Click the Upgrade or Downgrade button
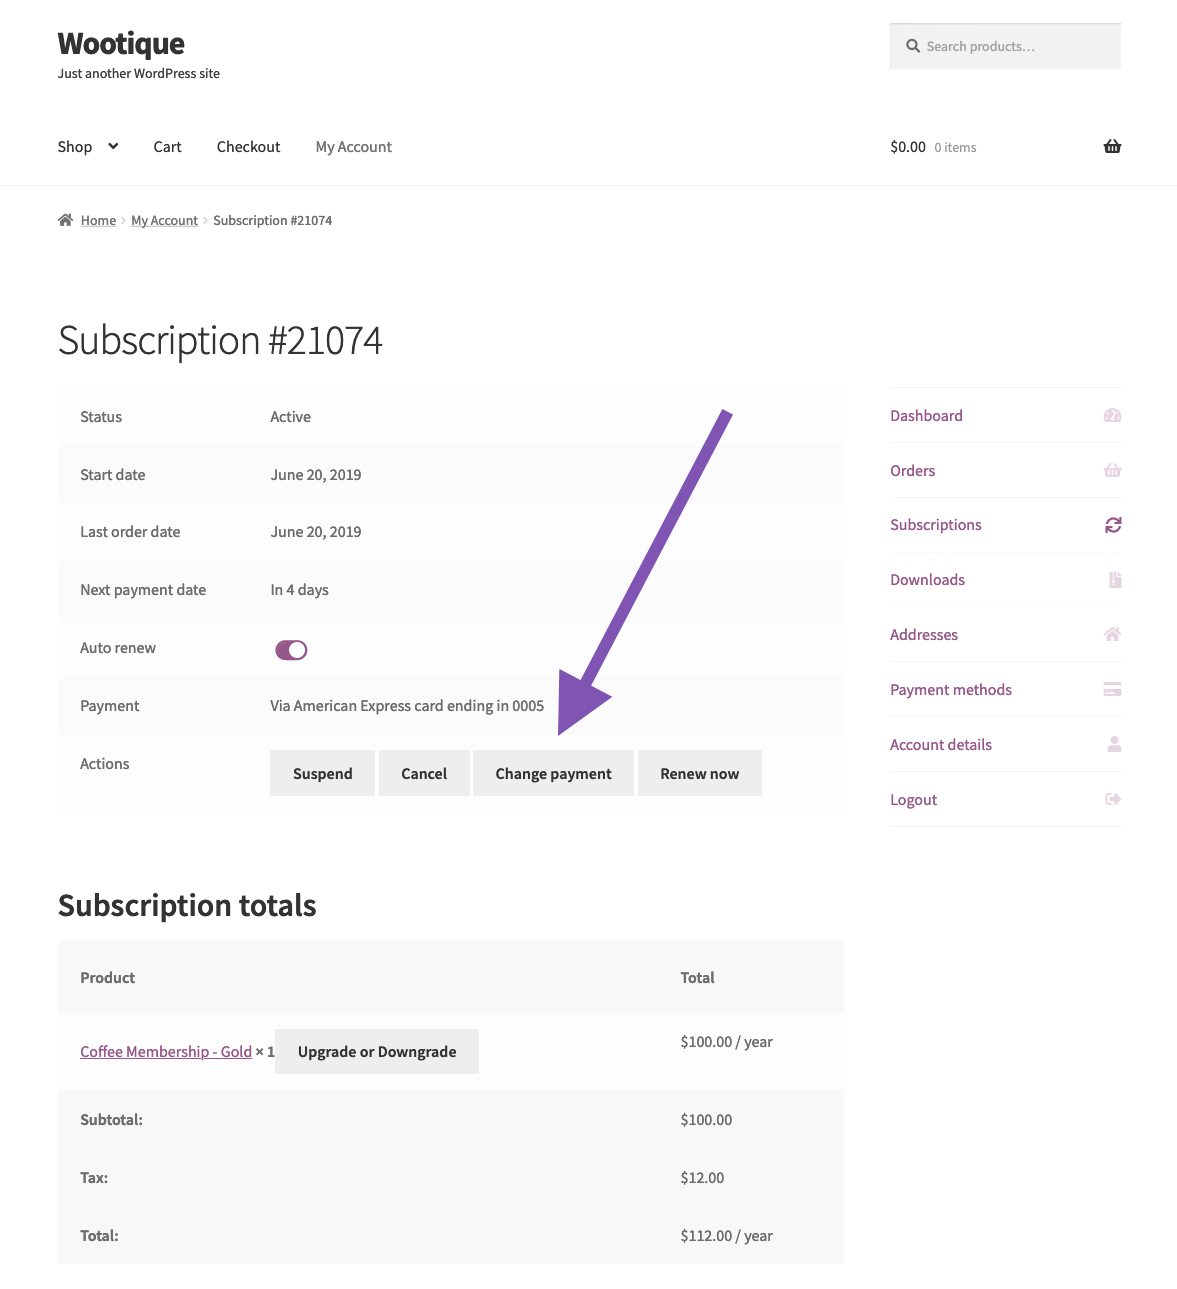The height and width of the screenshot is (1289, 1177). [x=376, y=1051]
